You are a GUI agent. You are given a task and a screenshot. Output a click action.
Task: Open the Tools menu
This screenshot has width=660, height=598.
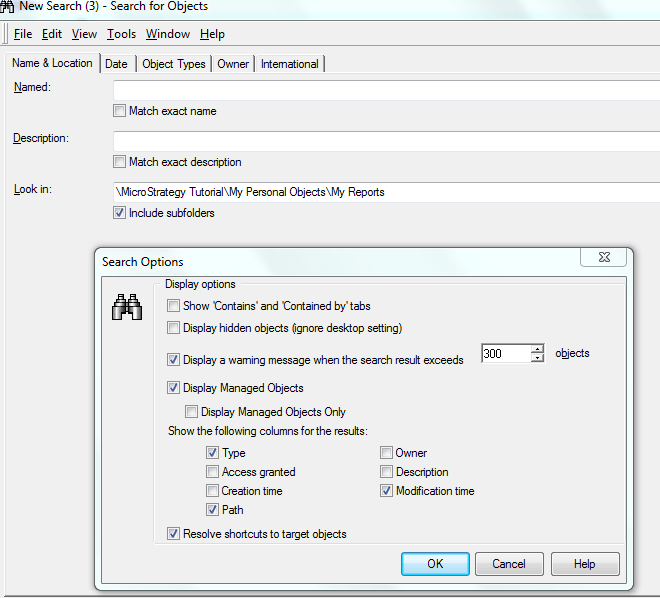tap(121, 34)
